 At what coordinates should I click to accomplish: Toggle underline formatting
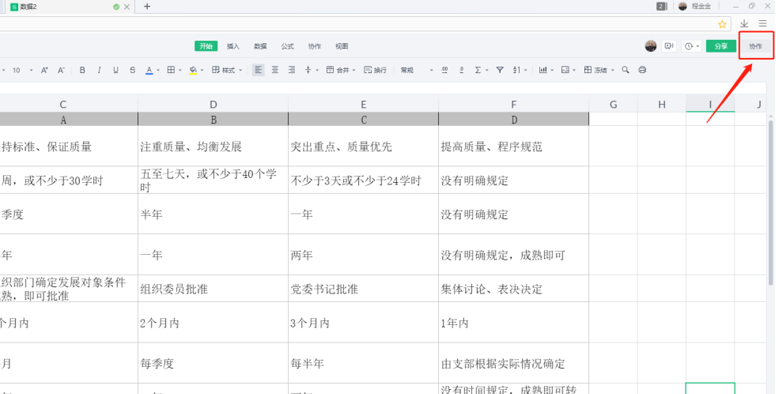pos(116,70)
